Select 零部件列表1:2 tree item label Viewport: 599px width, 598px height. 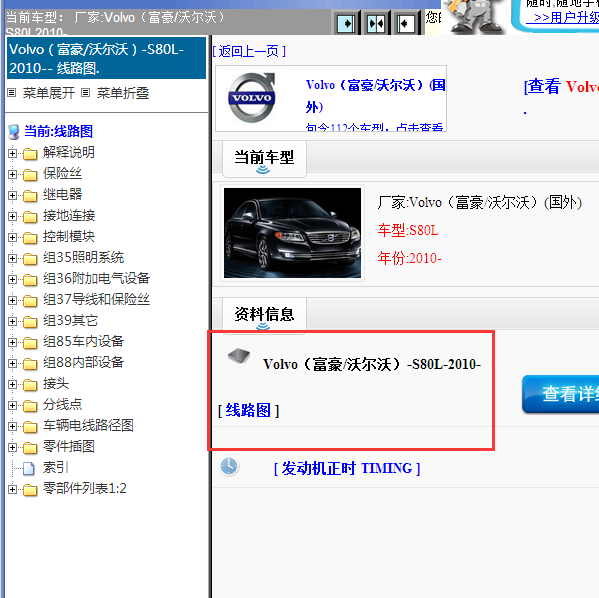tap(84, 488)
